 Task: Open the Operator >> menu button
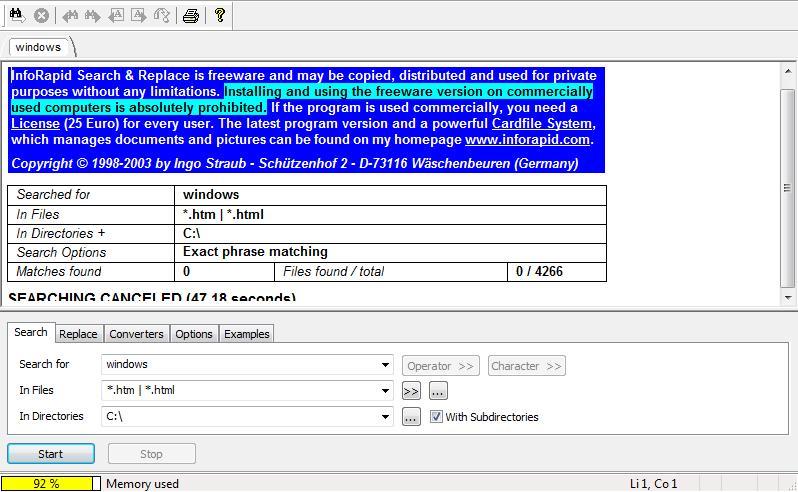441,366
